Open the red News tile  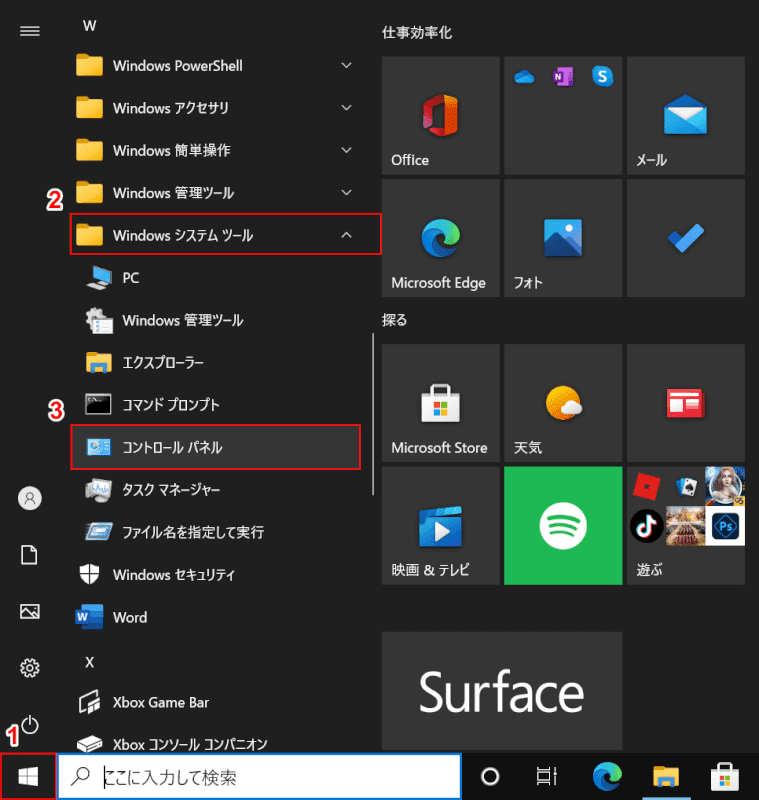point(686,403)
